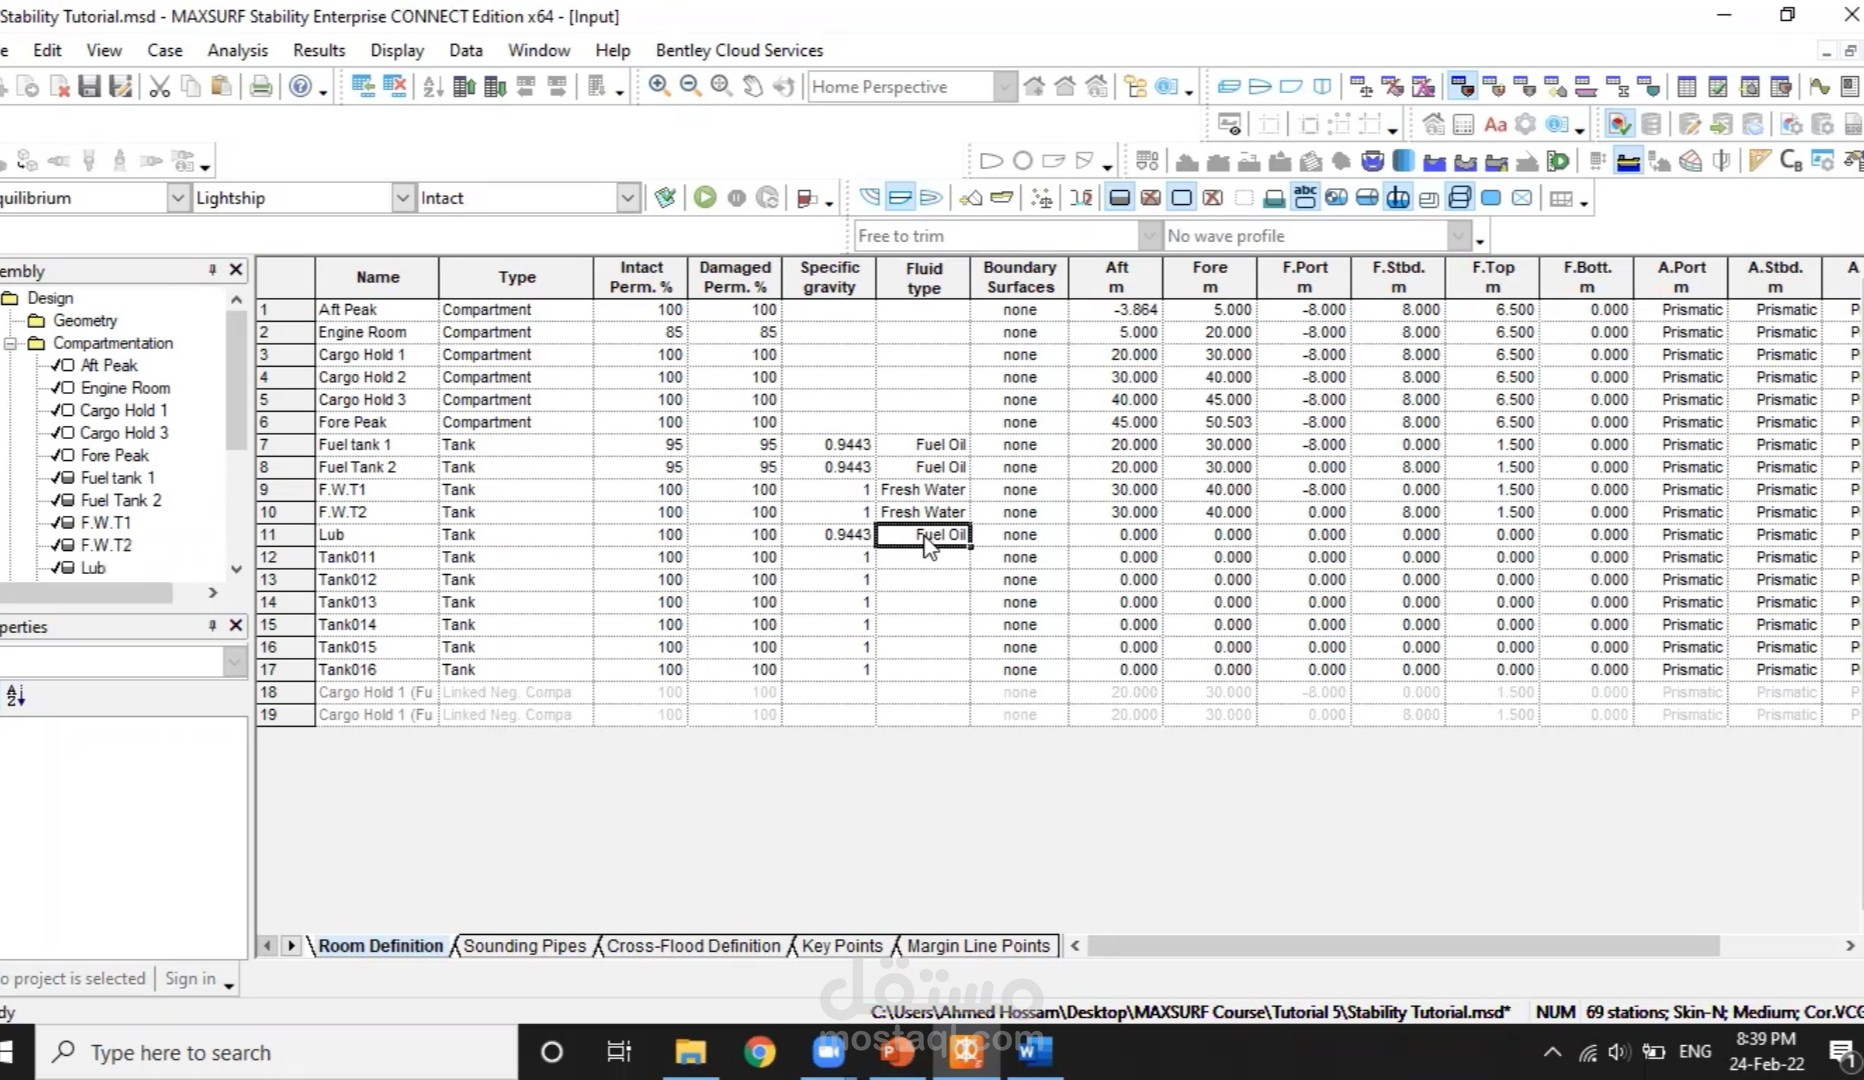This screenshot has width=1864, height=1080.
Task: Open the Bentley Cloud Services menu
Action: (x=739, y=50)
